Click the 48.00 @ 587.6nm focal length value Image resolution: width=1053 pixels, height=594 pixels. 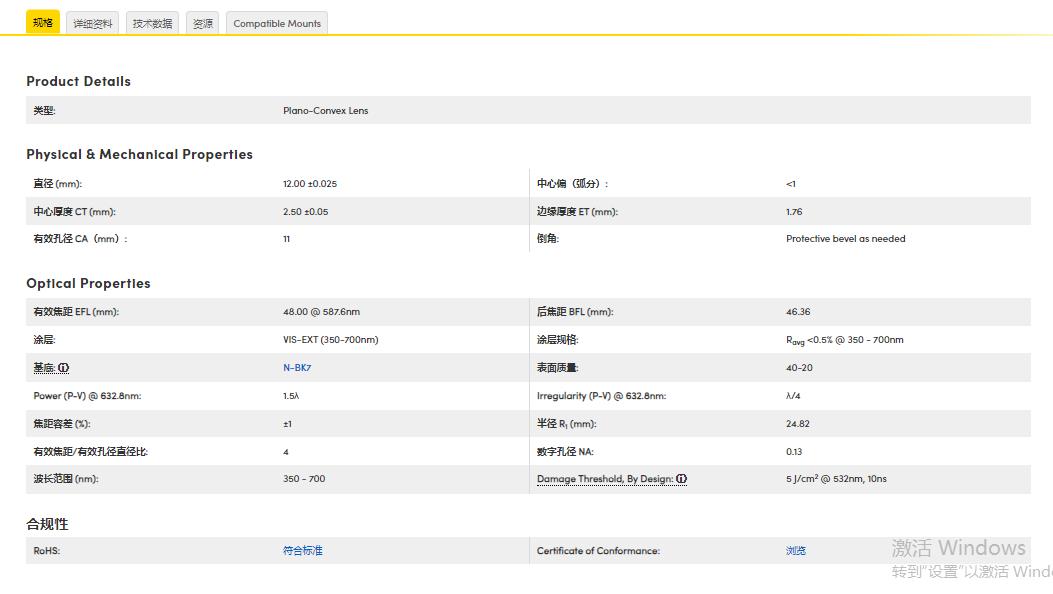click(x=321, y=312)
